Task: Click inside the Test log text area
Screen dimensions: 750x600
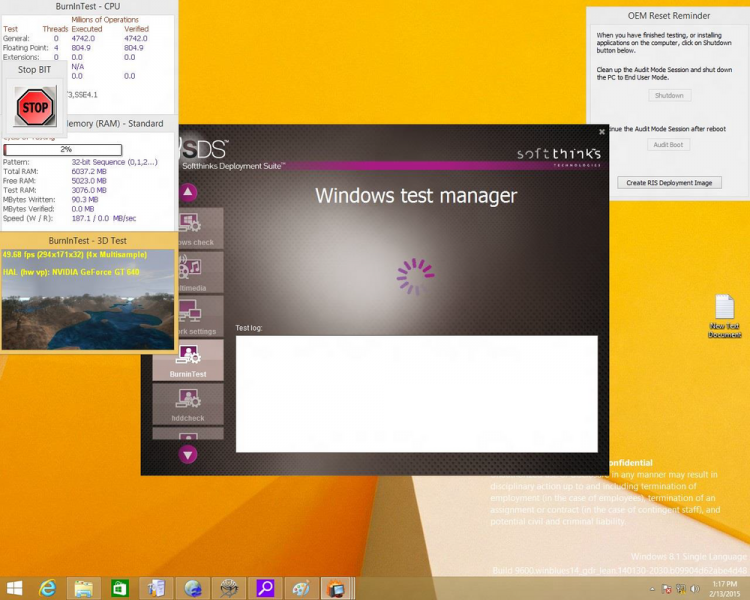Action: pos(417,394)
